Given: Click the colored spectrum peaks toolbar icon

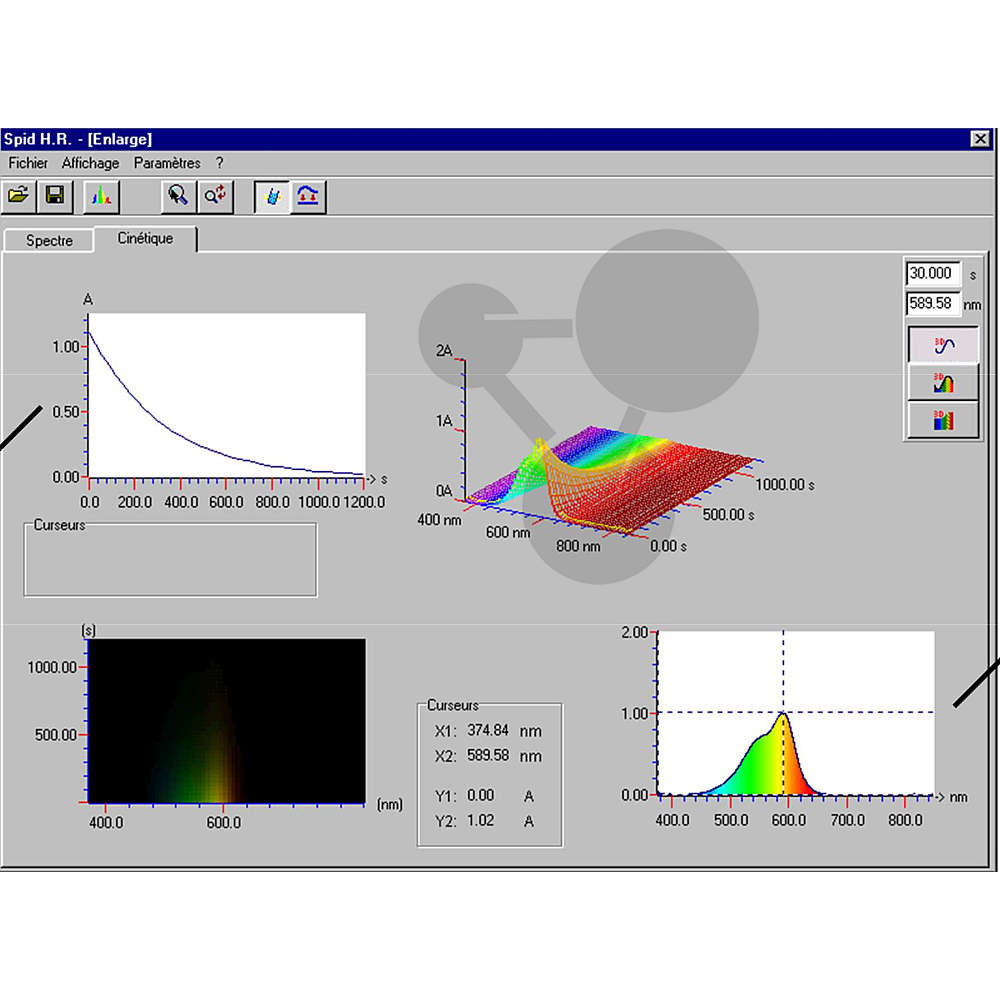Looking at the screenshot, I should [101, 196].
